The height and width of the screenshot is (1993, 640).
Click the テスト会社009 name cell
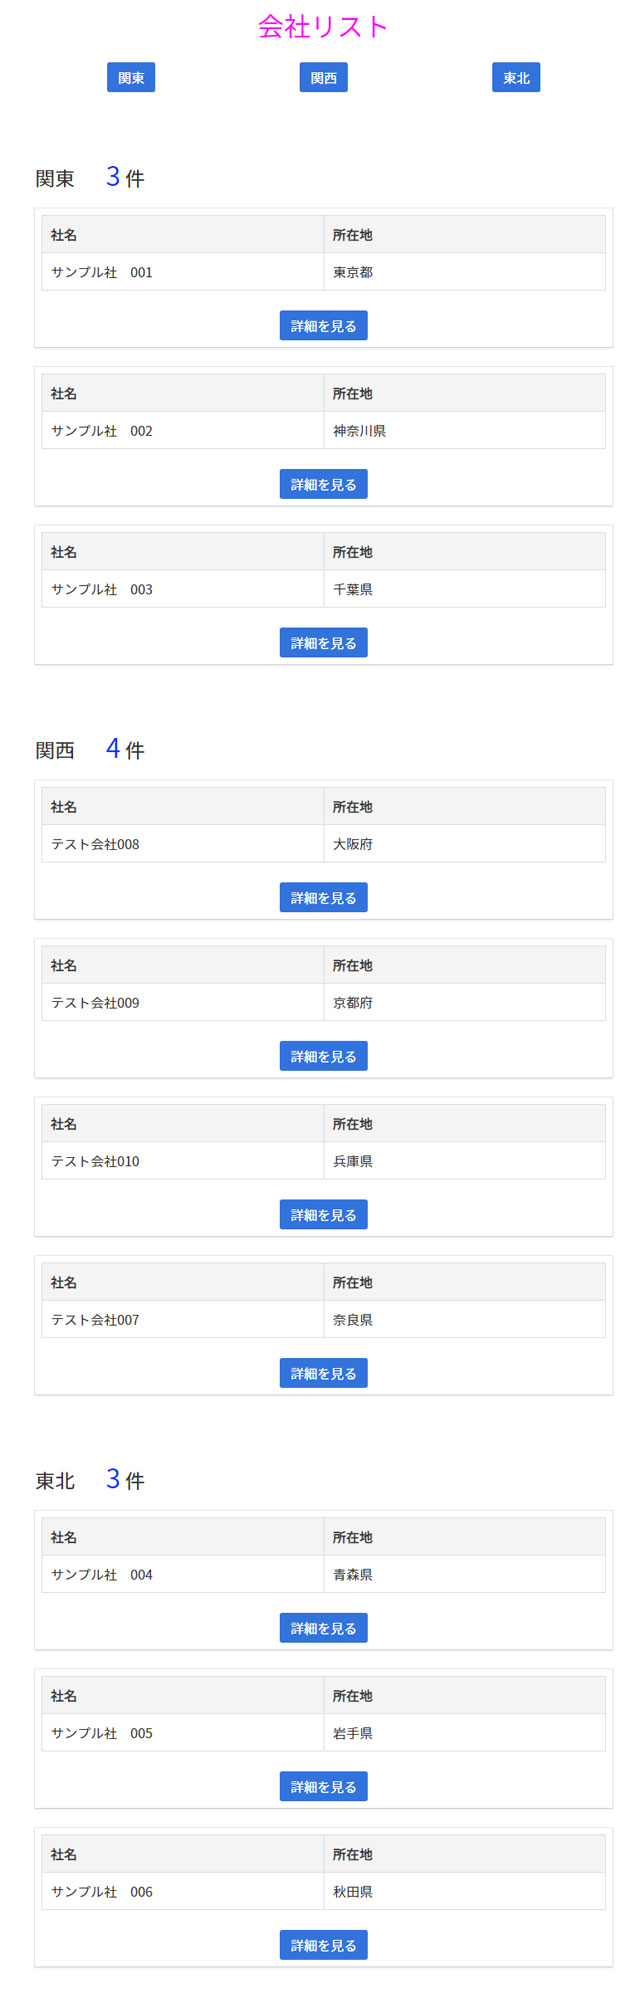[183, 1002]
